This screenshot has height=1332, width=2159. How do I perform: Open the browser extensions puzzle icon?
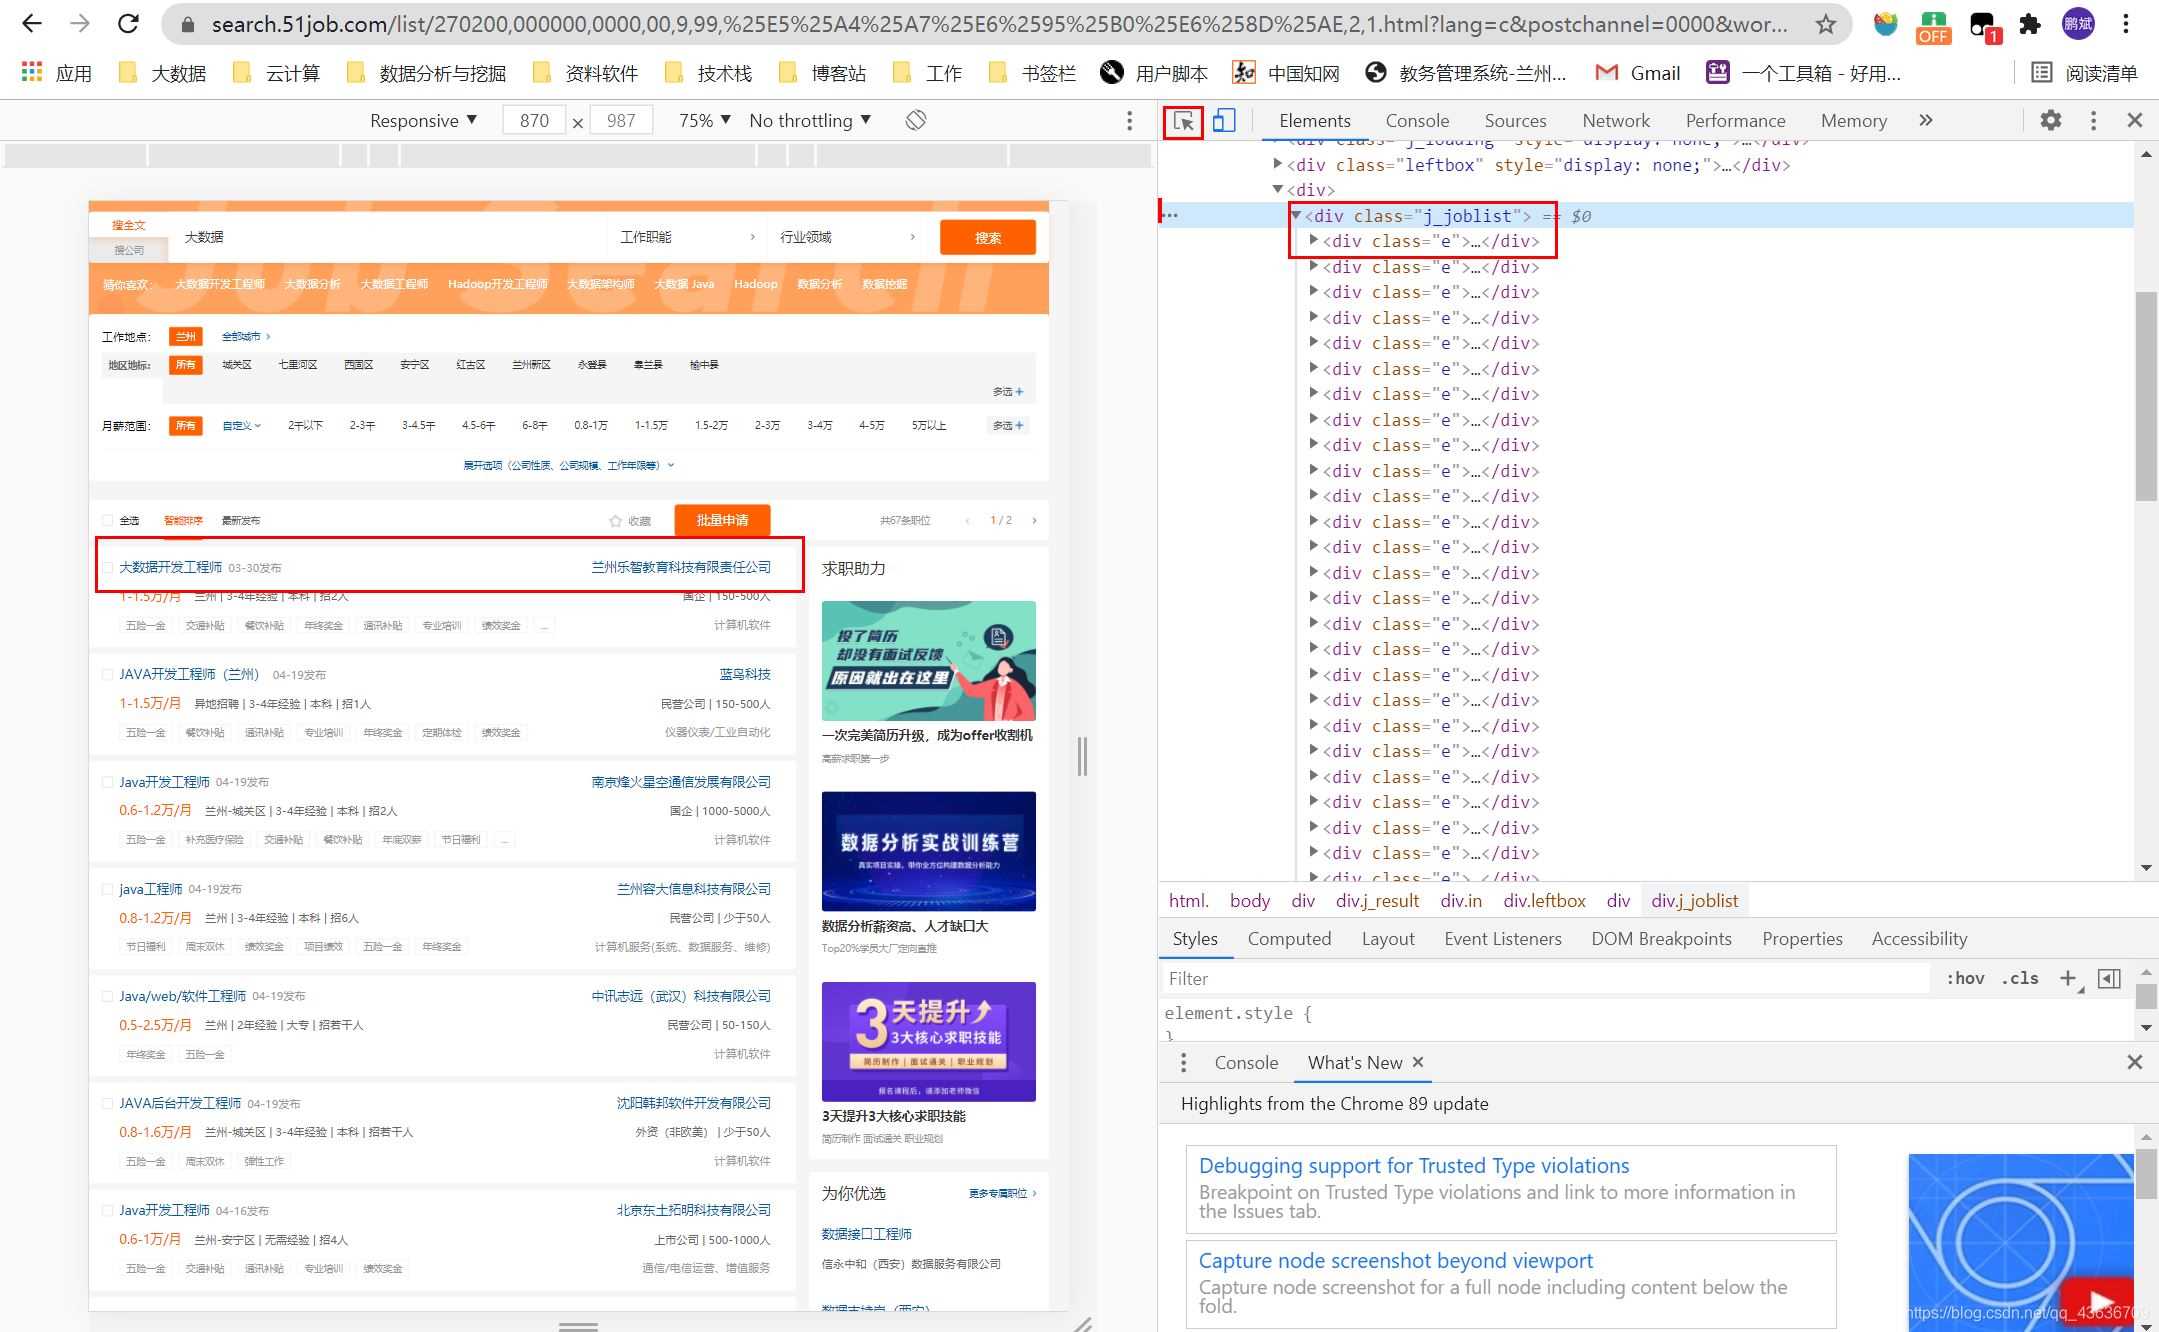2030,24
